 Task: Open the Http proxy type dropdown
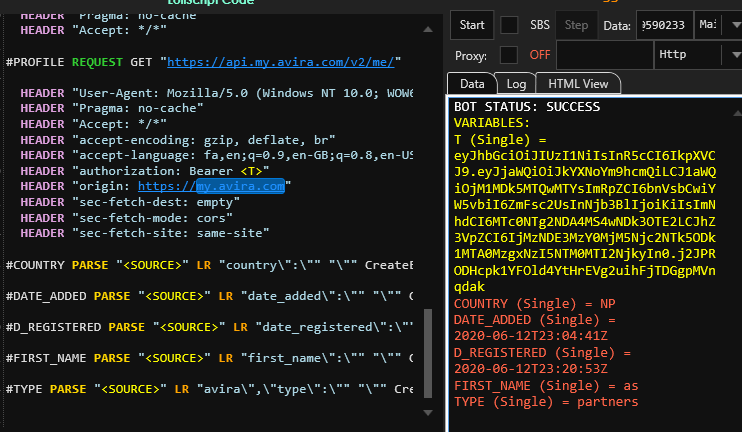pos(698,55)
